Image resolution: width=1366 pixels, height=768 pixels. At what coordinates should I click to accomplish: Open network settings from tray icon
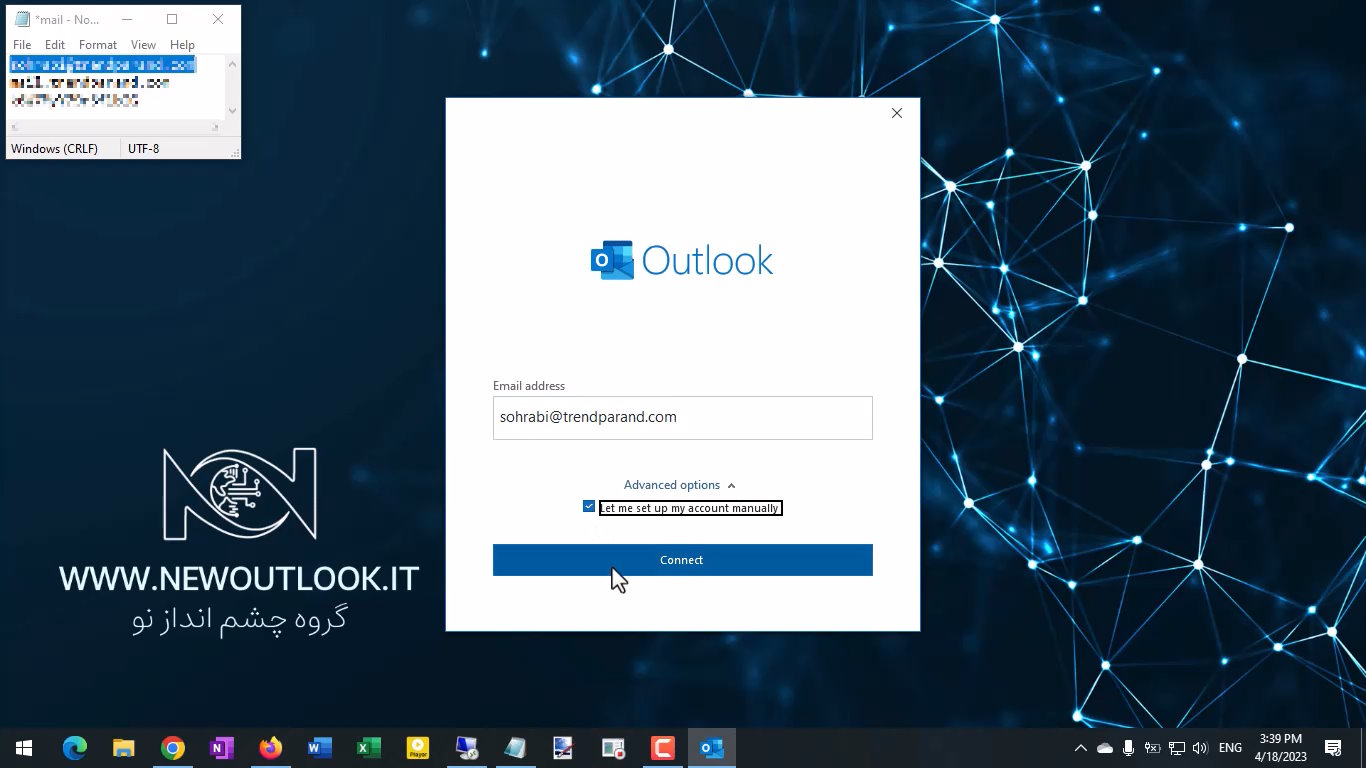tap(1177, 748)
